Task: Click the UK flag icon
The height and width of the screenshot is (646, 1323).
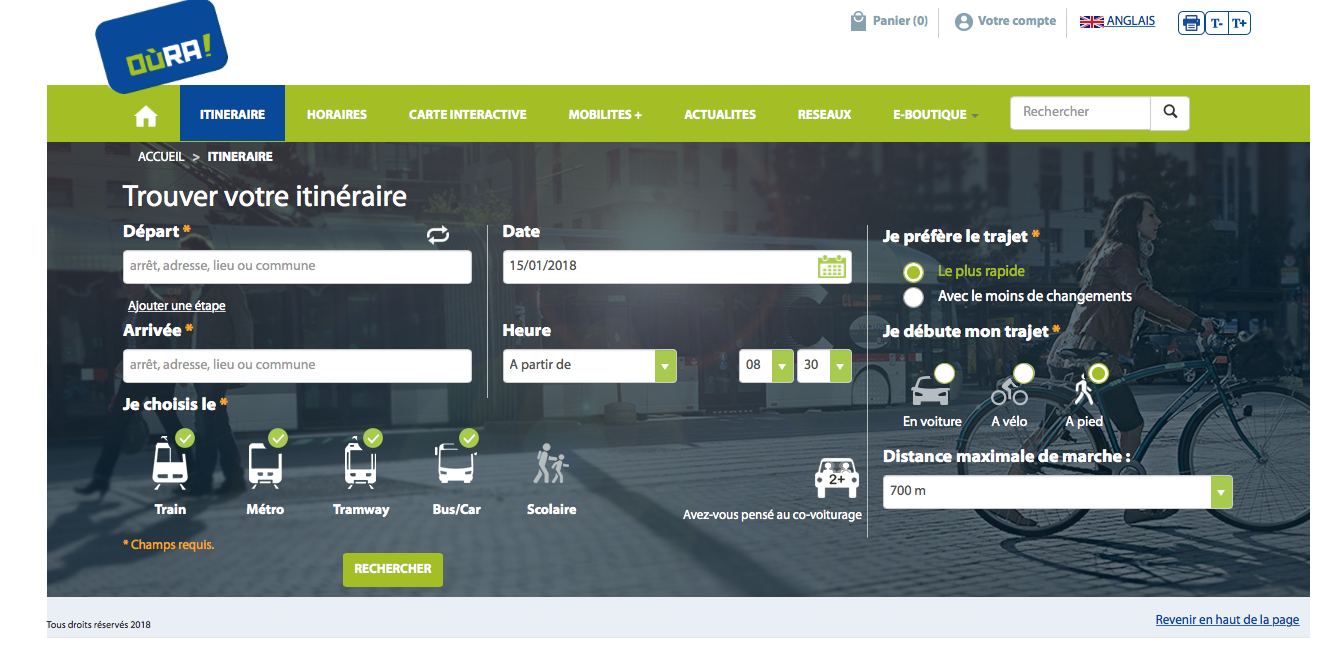Action: (x=1091, y=21)
